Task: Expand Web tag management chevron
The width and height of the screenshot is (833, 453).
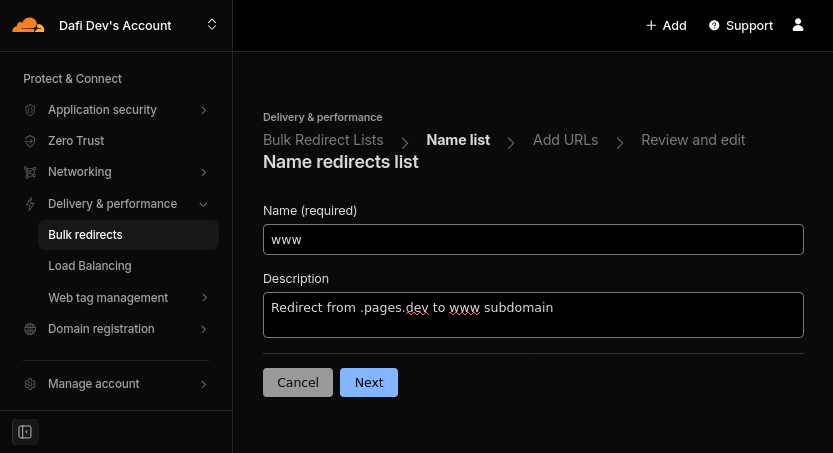Action: [x=205, y=298]
